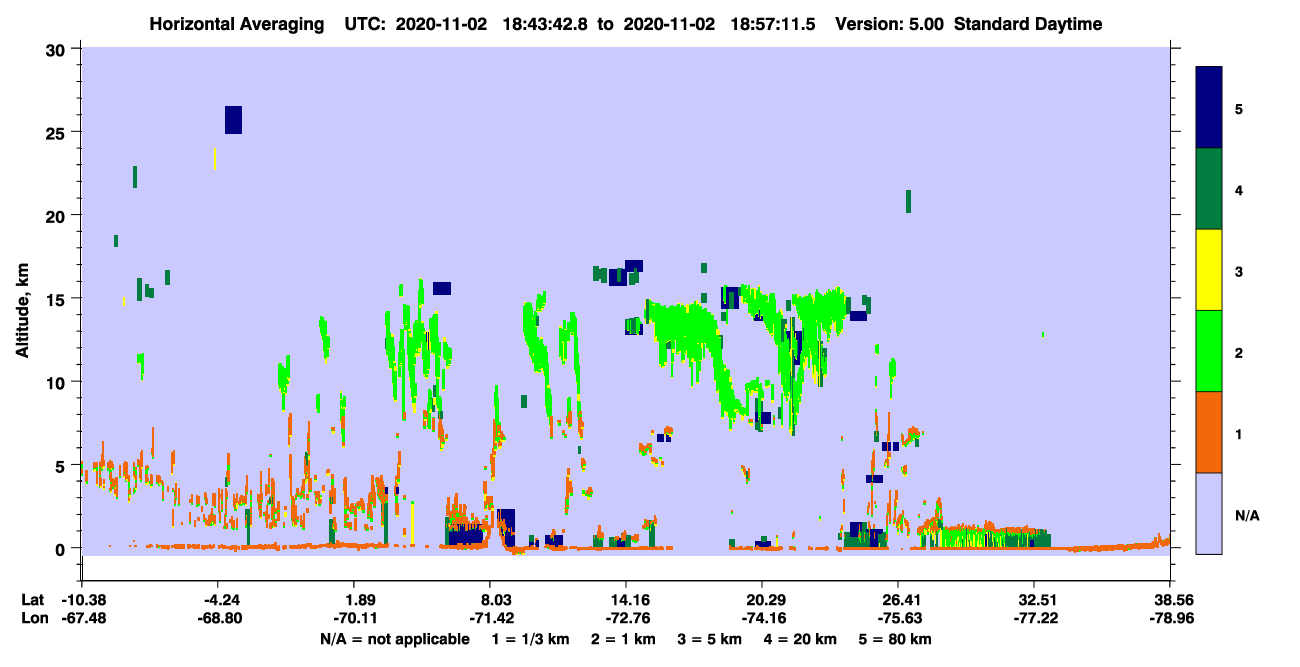The image size is (1300, 667).
Task: Select the lavender N/A colorbar segment
Action: point(1209,513)
